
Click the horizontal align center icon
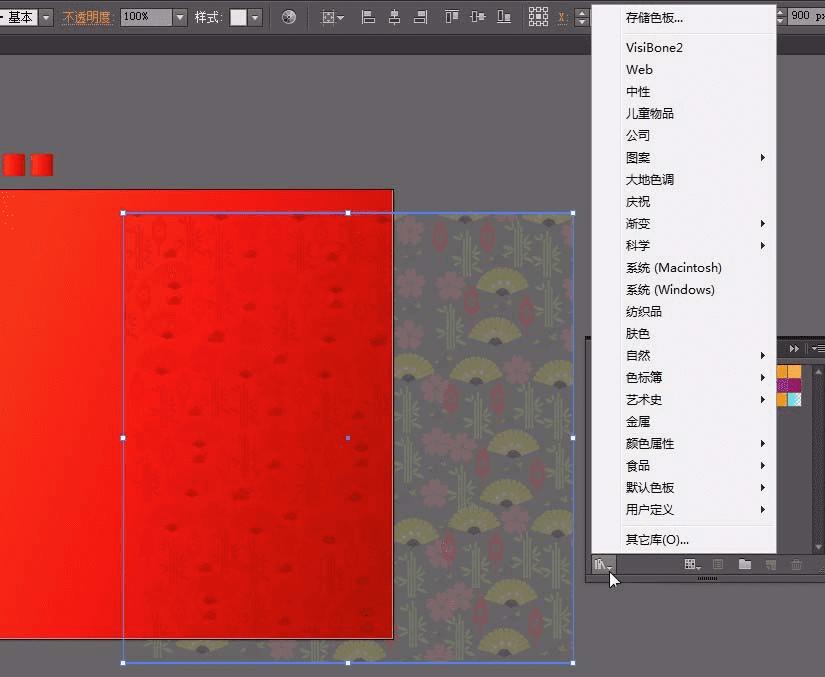click(x=394, y=17)
